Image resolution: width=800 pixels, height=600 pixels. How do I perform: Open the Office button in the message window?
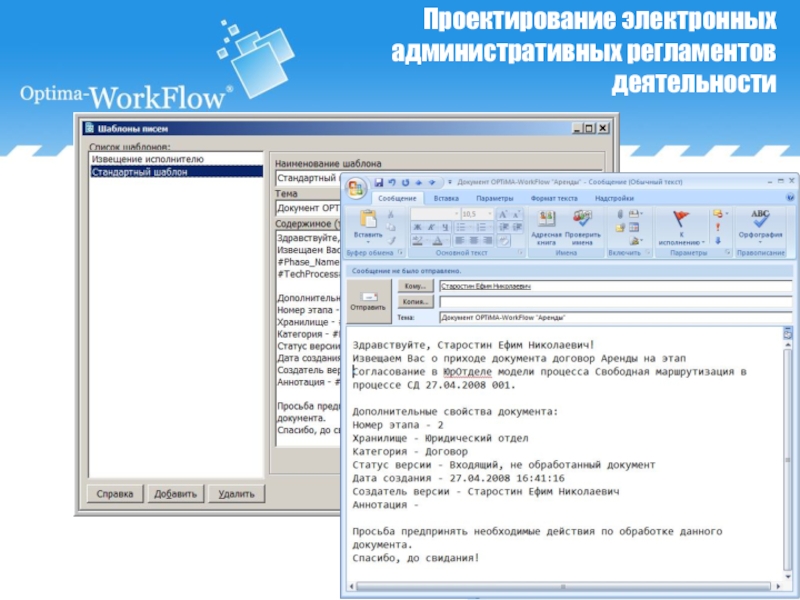356,189
